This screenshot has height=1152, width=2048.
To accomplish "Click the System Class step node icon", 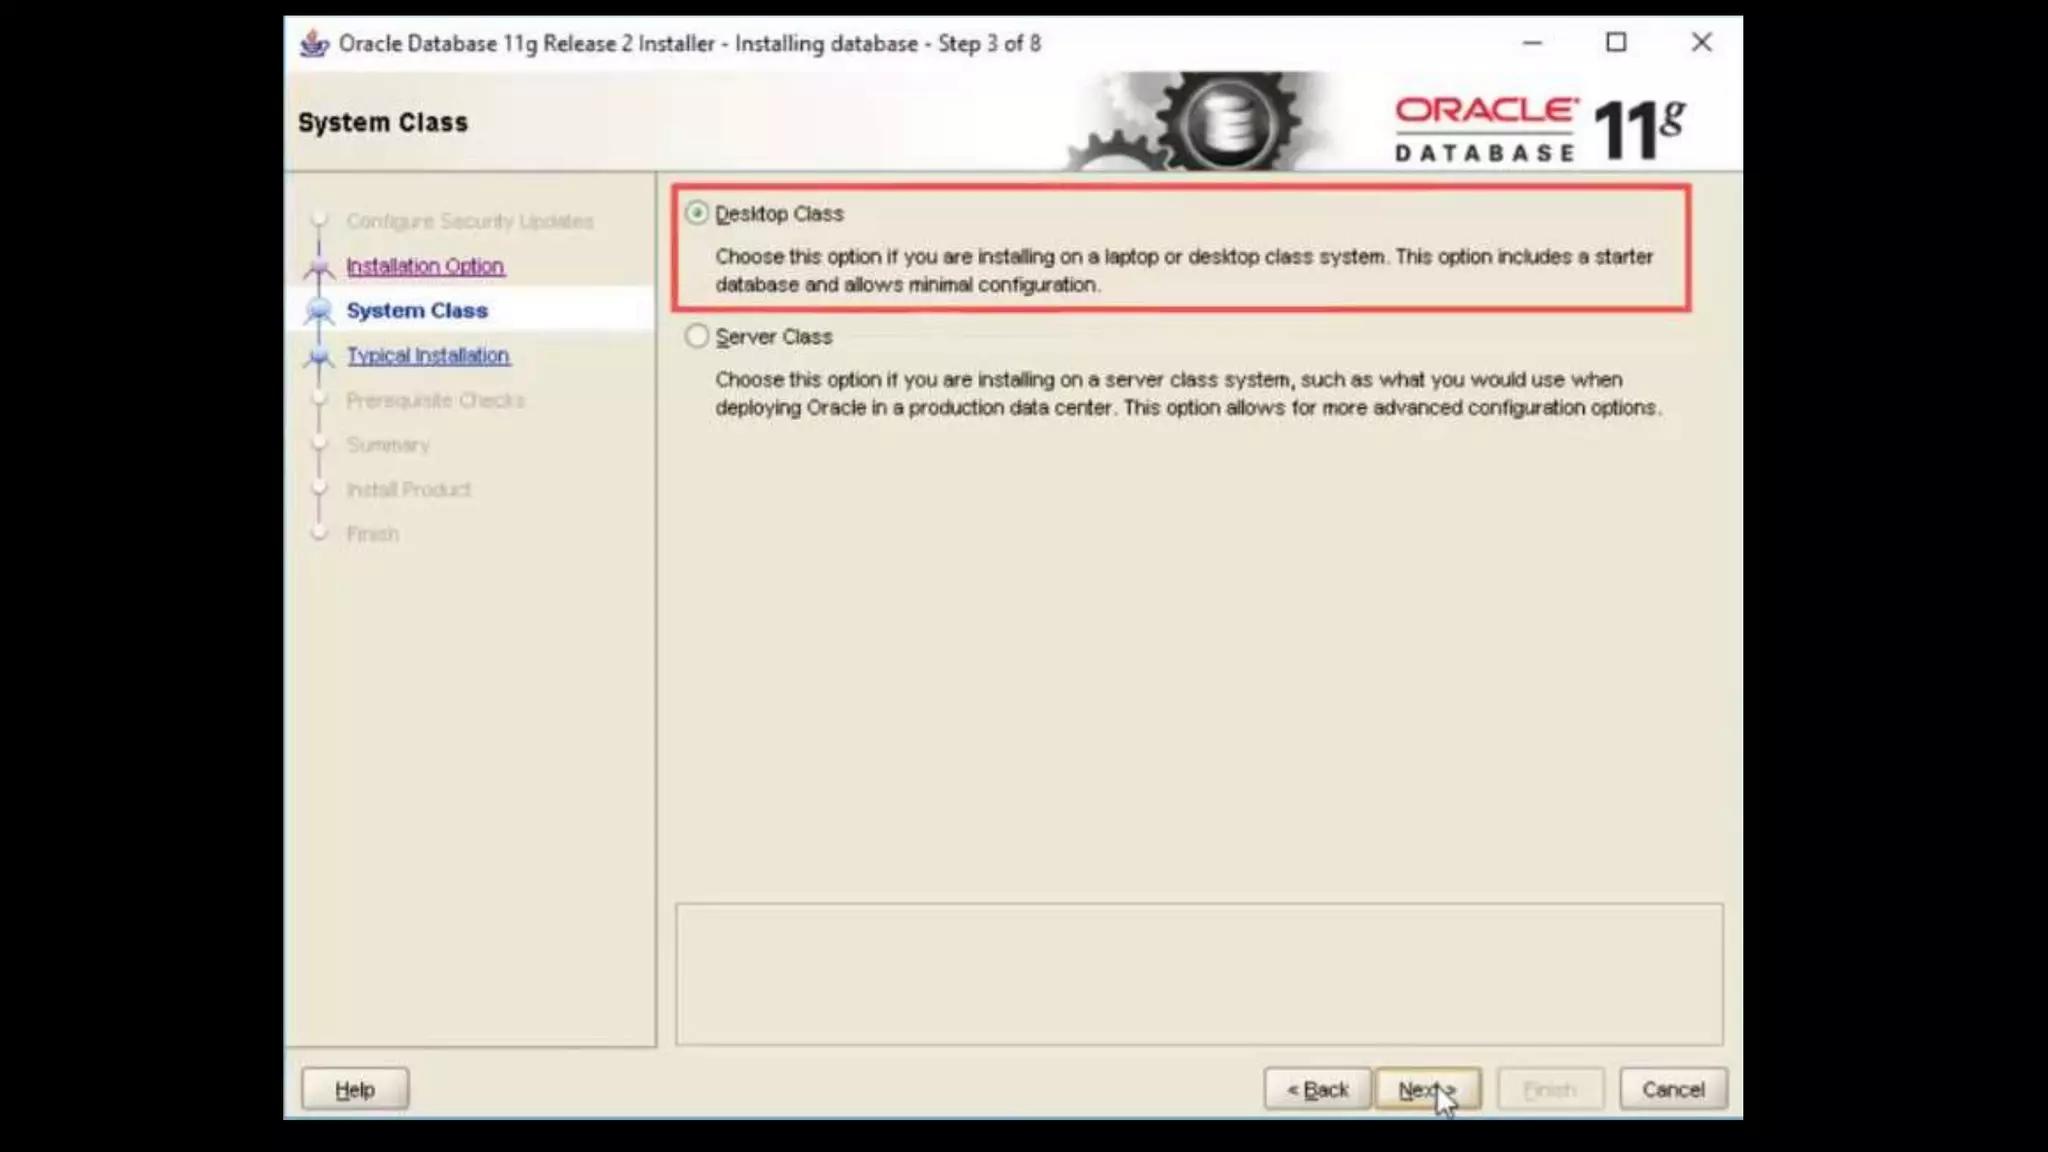I will coord(319,311).
